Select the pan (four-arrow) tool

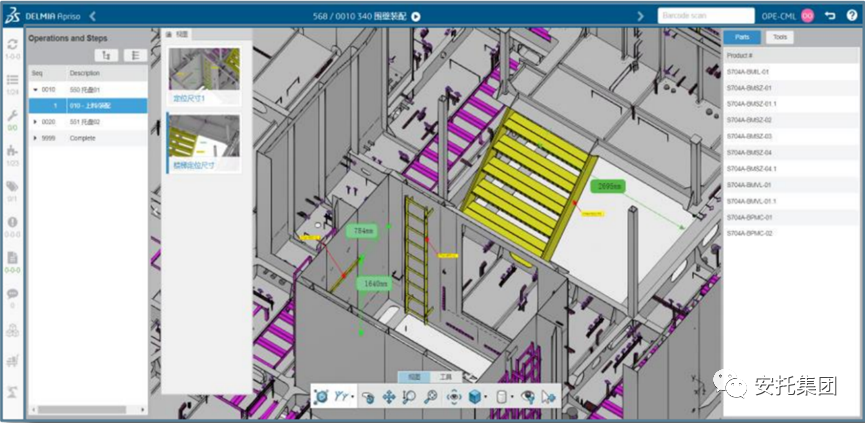click(x=389, y=396)
